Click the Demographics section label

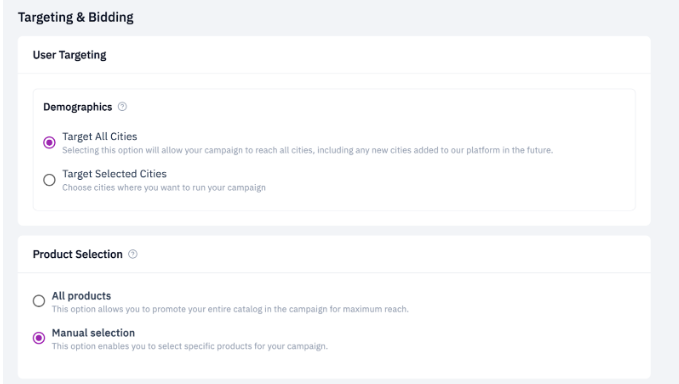click(78, 107)
